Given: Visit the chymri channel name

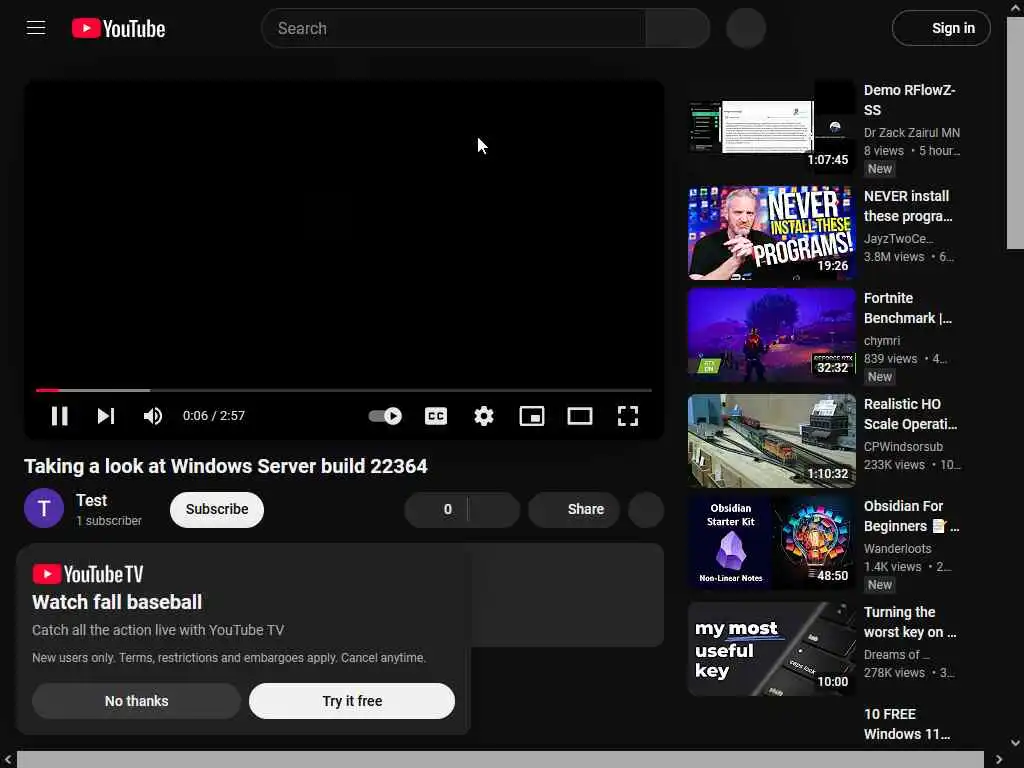Looking at the screenshot, I should pyautogui.click(x=882, y=341).
